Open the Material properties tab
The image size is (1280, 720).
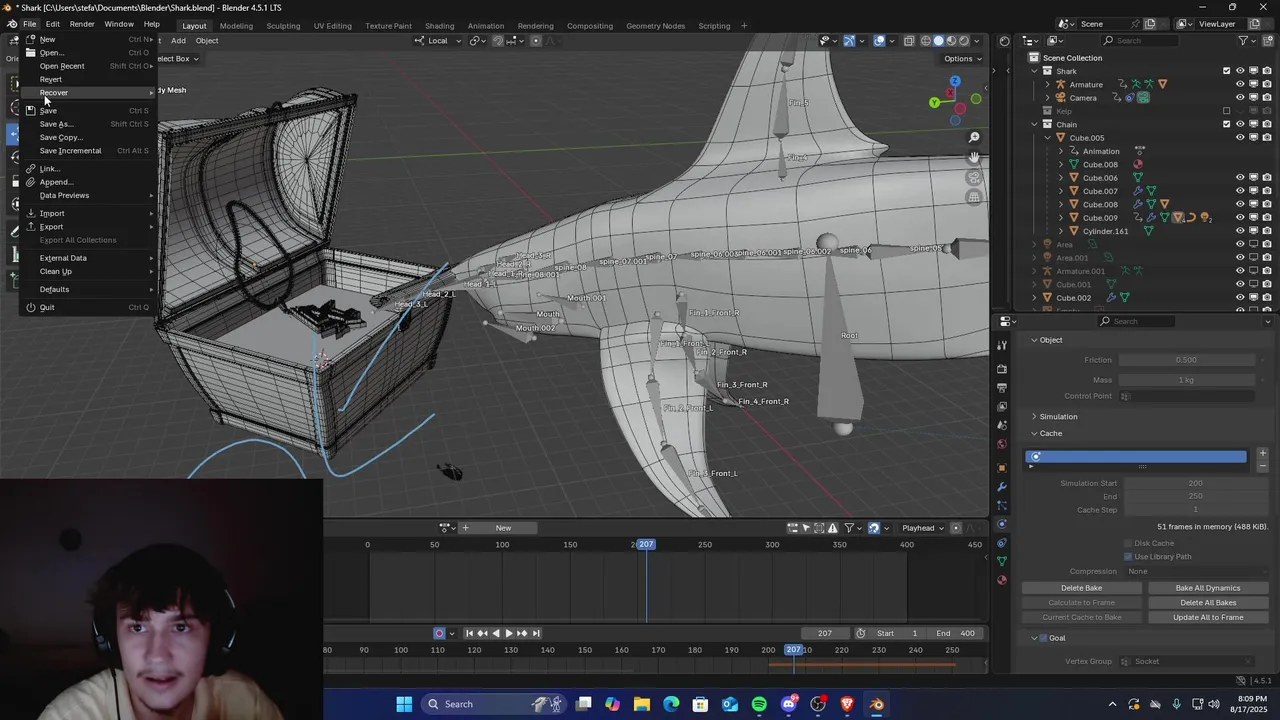[1002, 581]
